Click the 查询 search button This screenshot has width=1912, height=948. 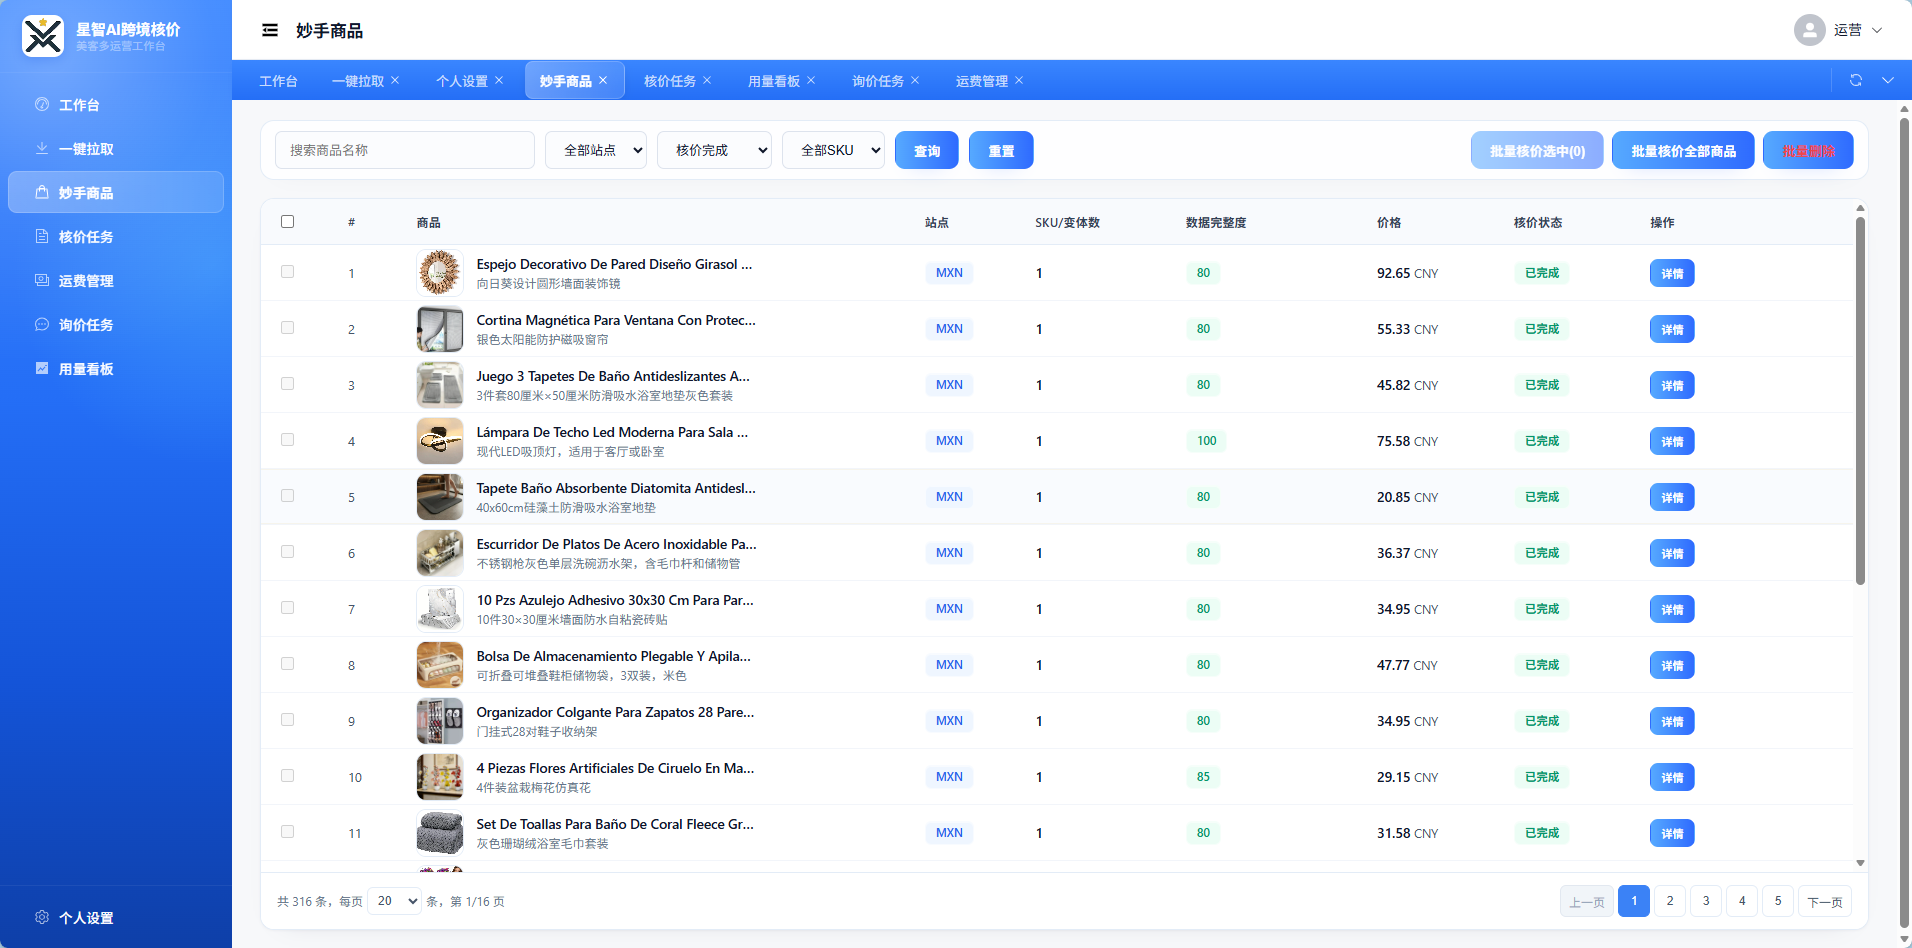point(927,150)
